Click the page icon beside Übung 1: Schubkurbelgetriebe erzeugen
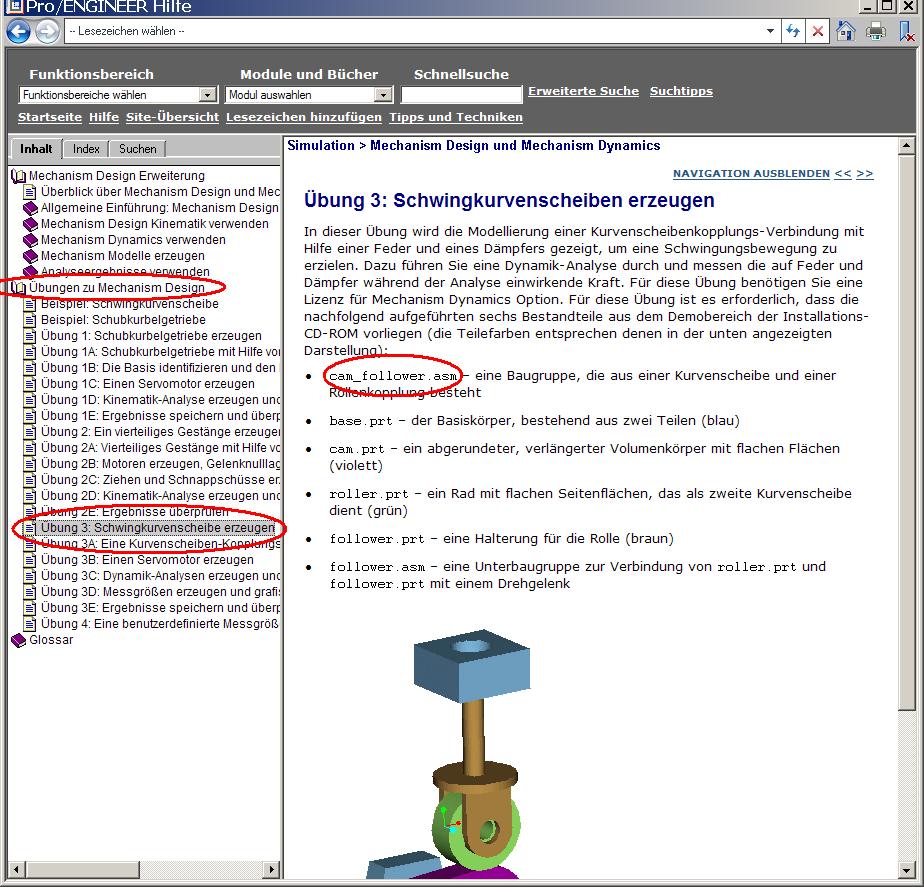 [29, 335]
